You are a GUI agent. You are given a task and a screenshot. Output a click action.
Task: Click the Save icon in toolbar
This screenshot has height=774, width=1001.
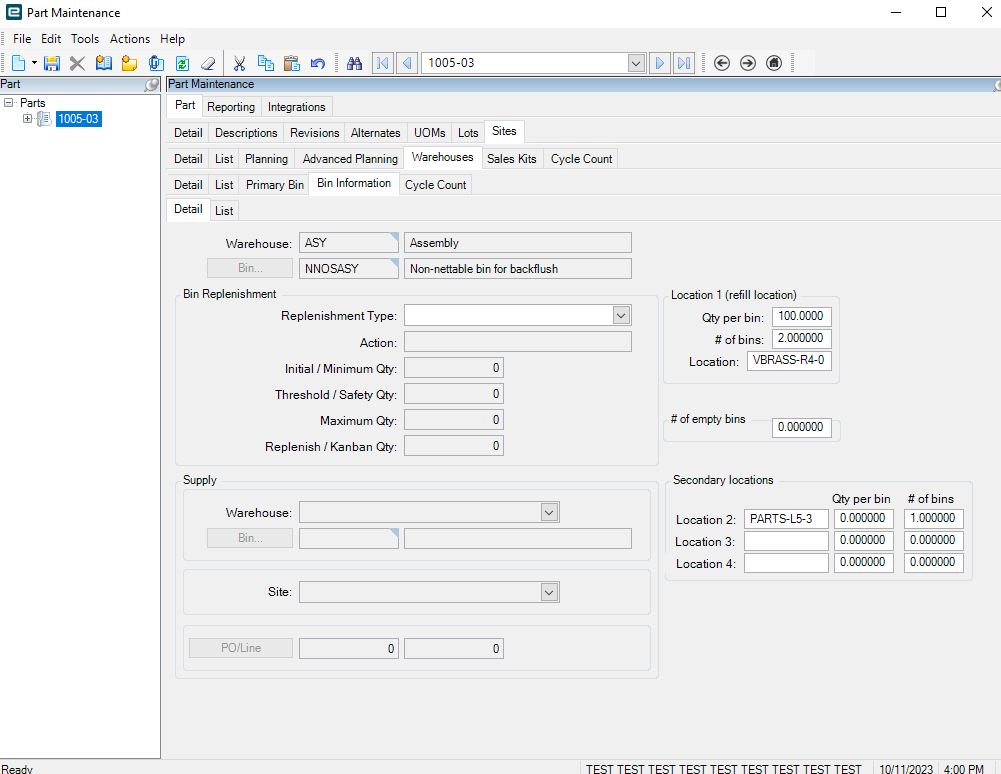(x=52, y=63)
